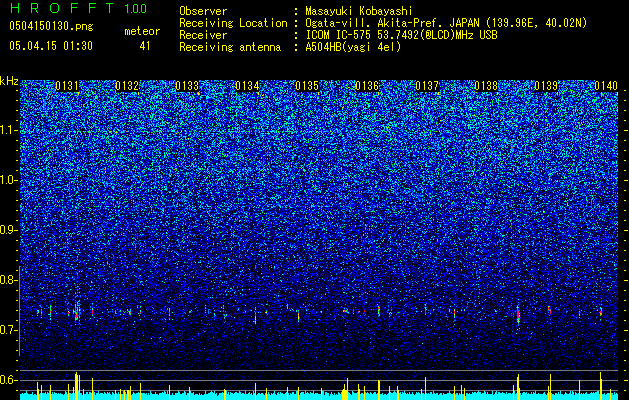The width and height of the screenshot is (629, 400).
Task: Click the Receiver label
Action: 203,35
